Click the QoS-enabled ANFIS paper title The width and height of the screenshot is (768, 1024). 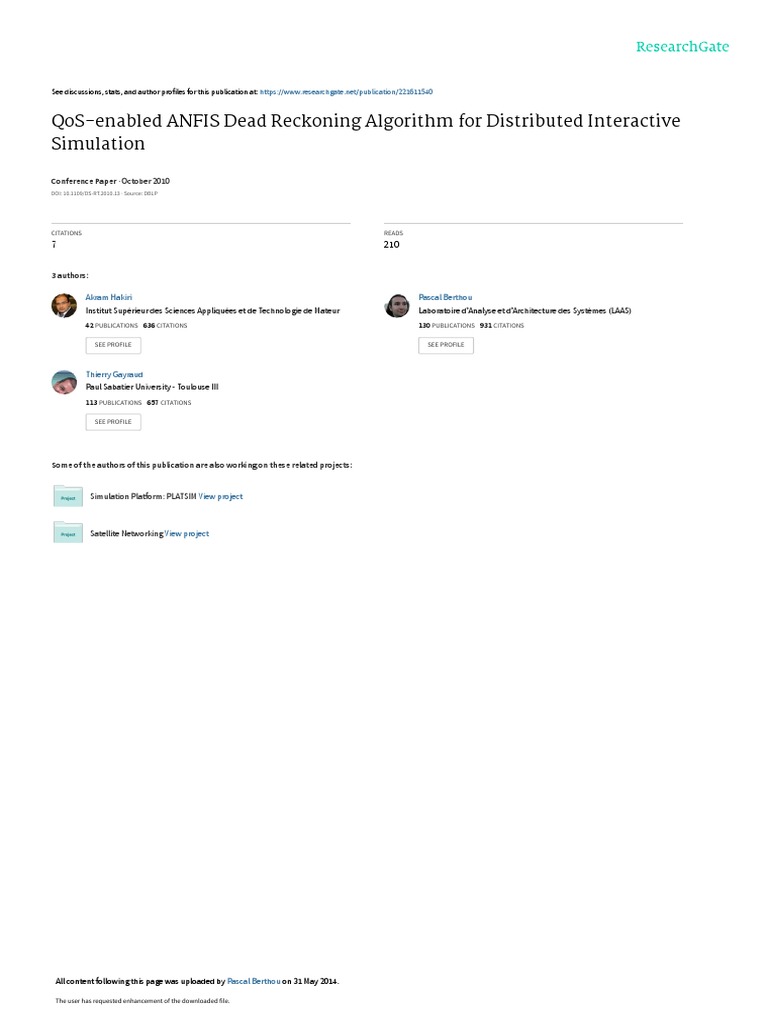click(366, 132)
